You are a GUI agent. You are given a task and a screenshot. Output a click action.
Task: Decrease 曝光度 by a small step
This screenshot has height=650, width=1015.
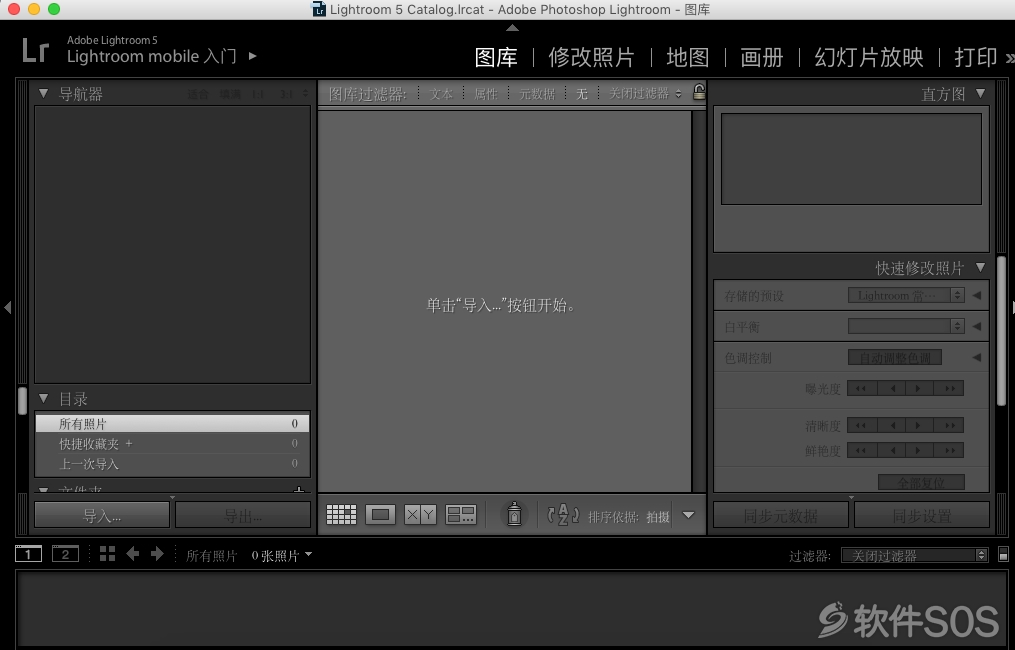[891, 388]
